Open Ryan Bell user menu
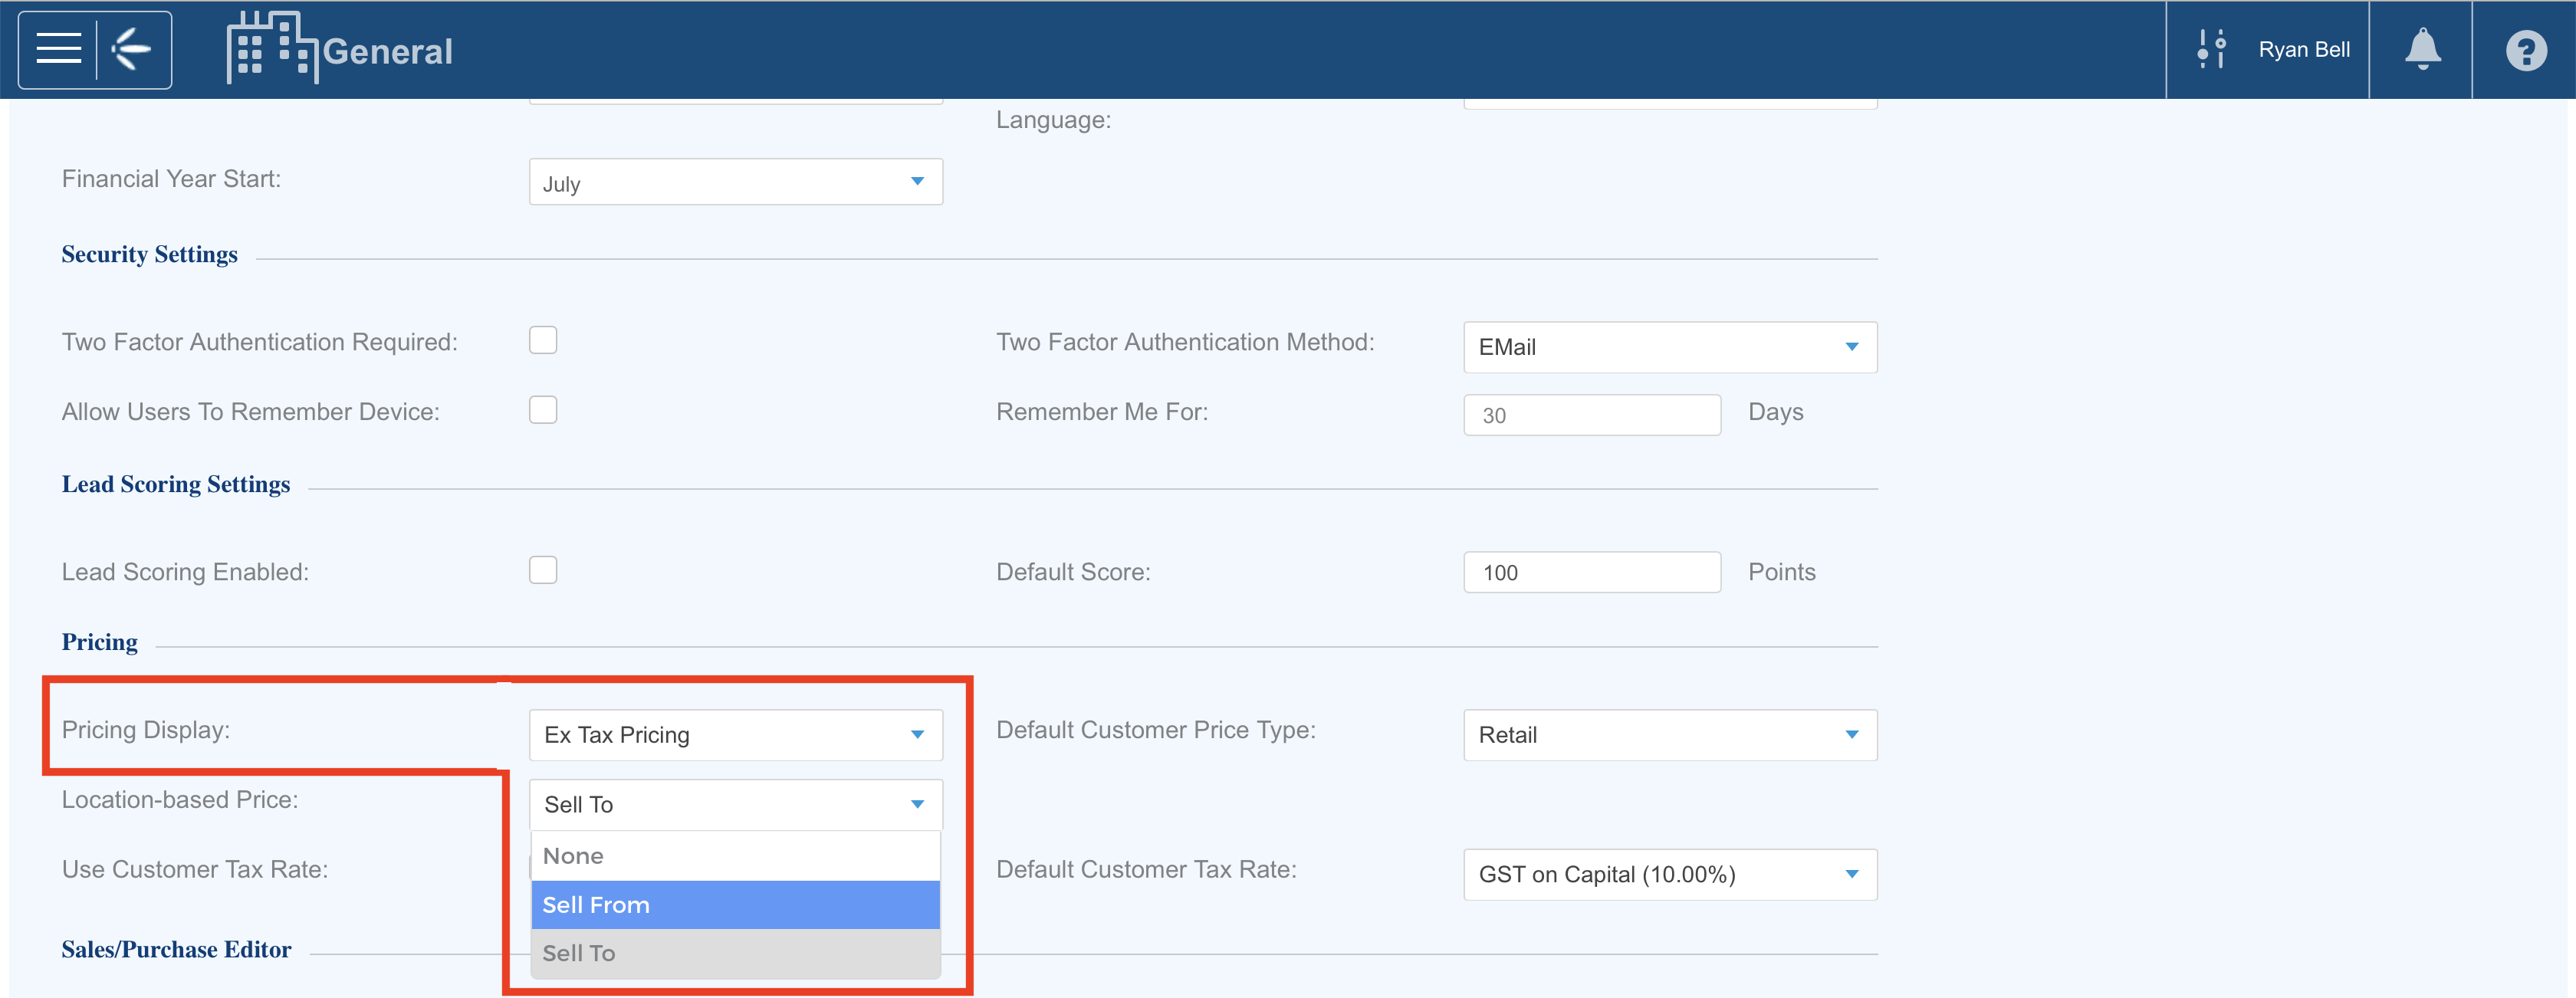The height and width of the screenshot is (998, 2576). [x=2303, y=49]
